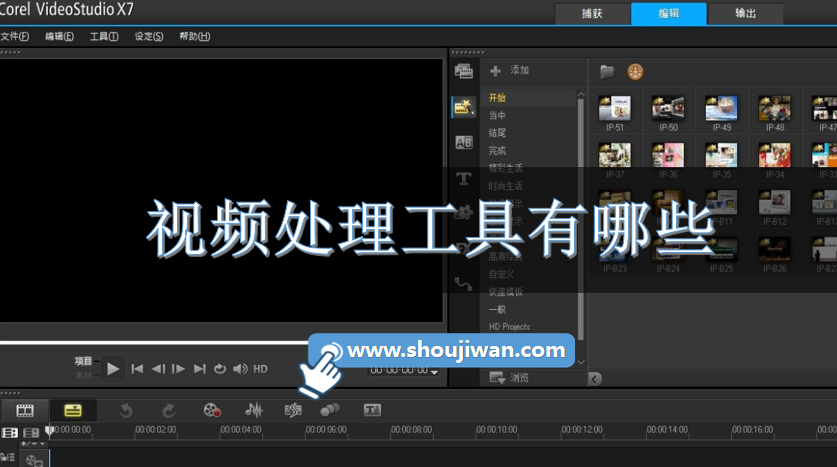837x467 pixels.
Task: Open the system volume speaker control
Action: [240, 369]
